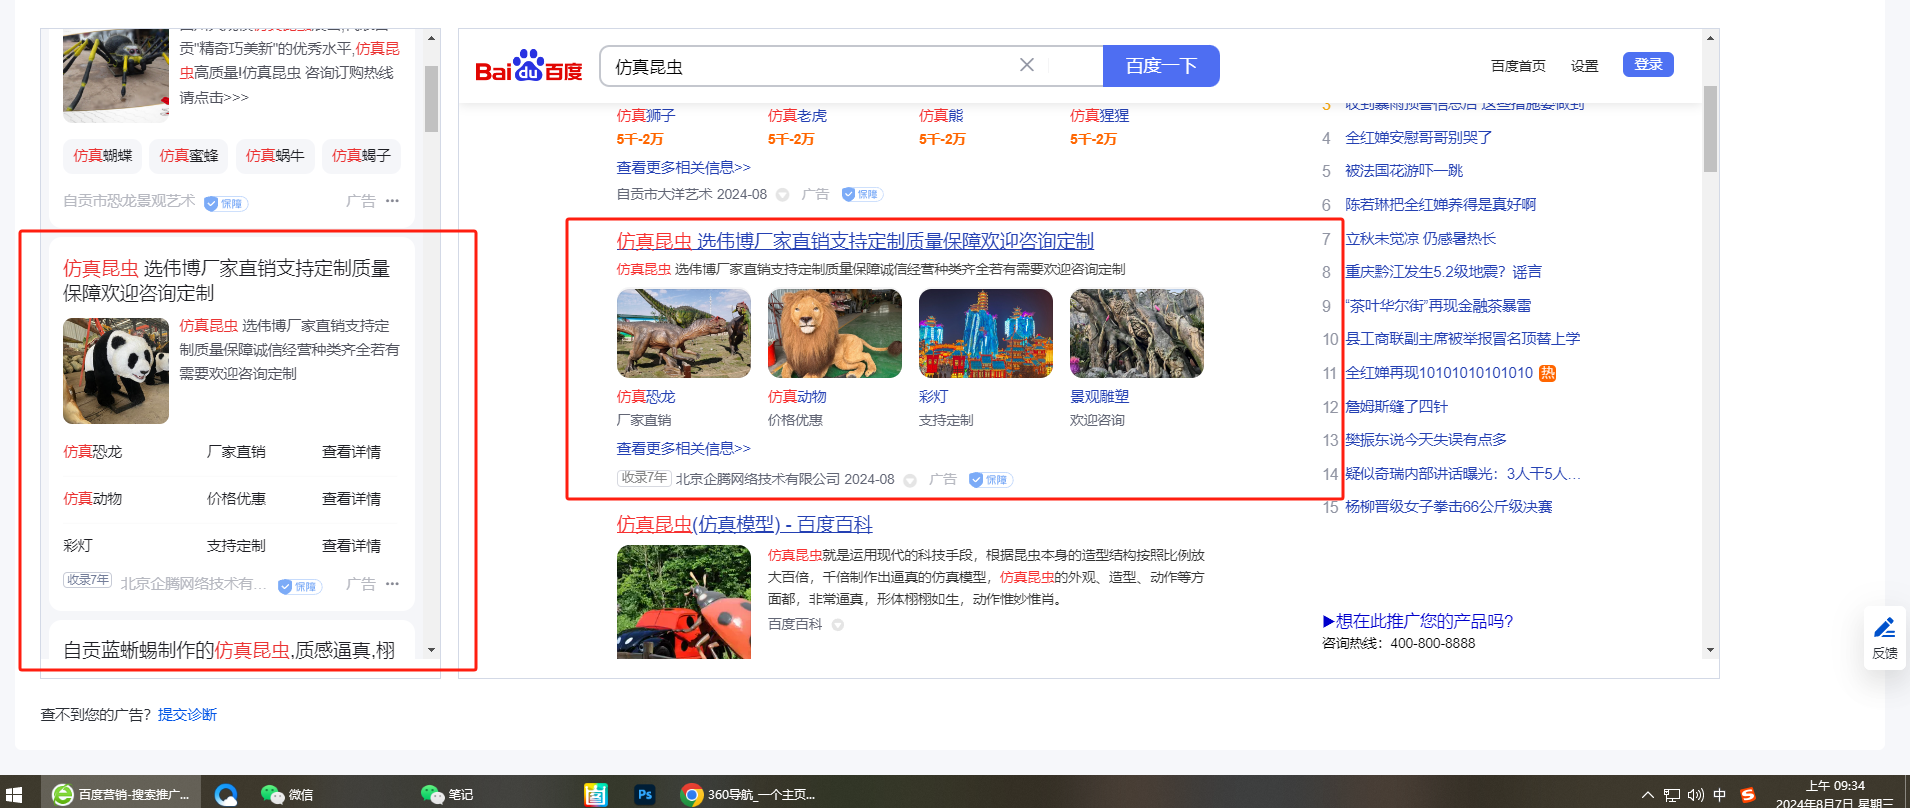The image size is (1910, 808).
Task: Open 微信 WeChat in the taskbar
Action: (287, 794)
